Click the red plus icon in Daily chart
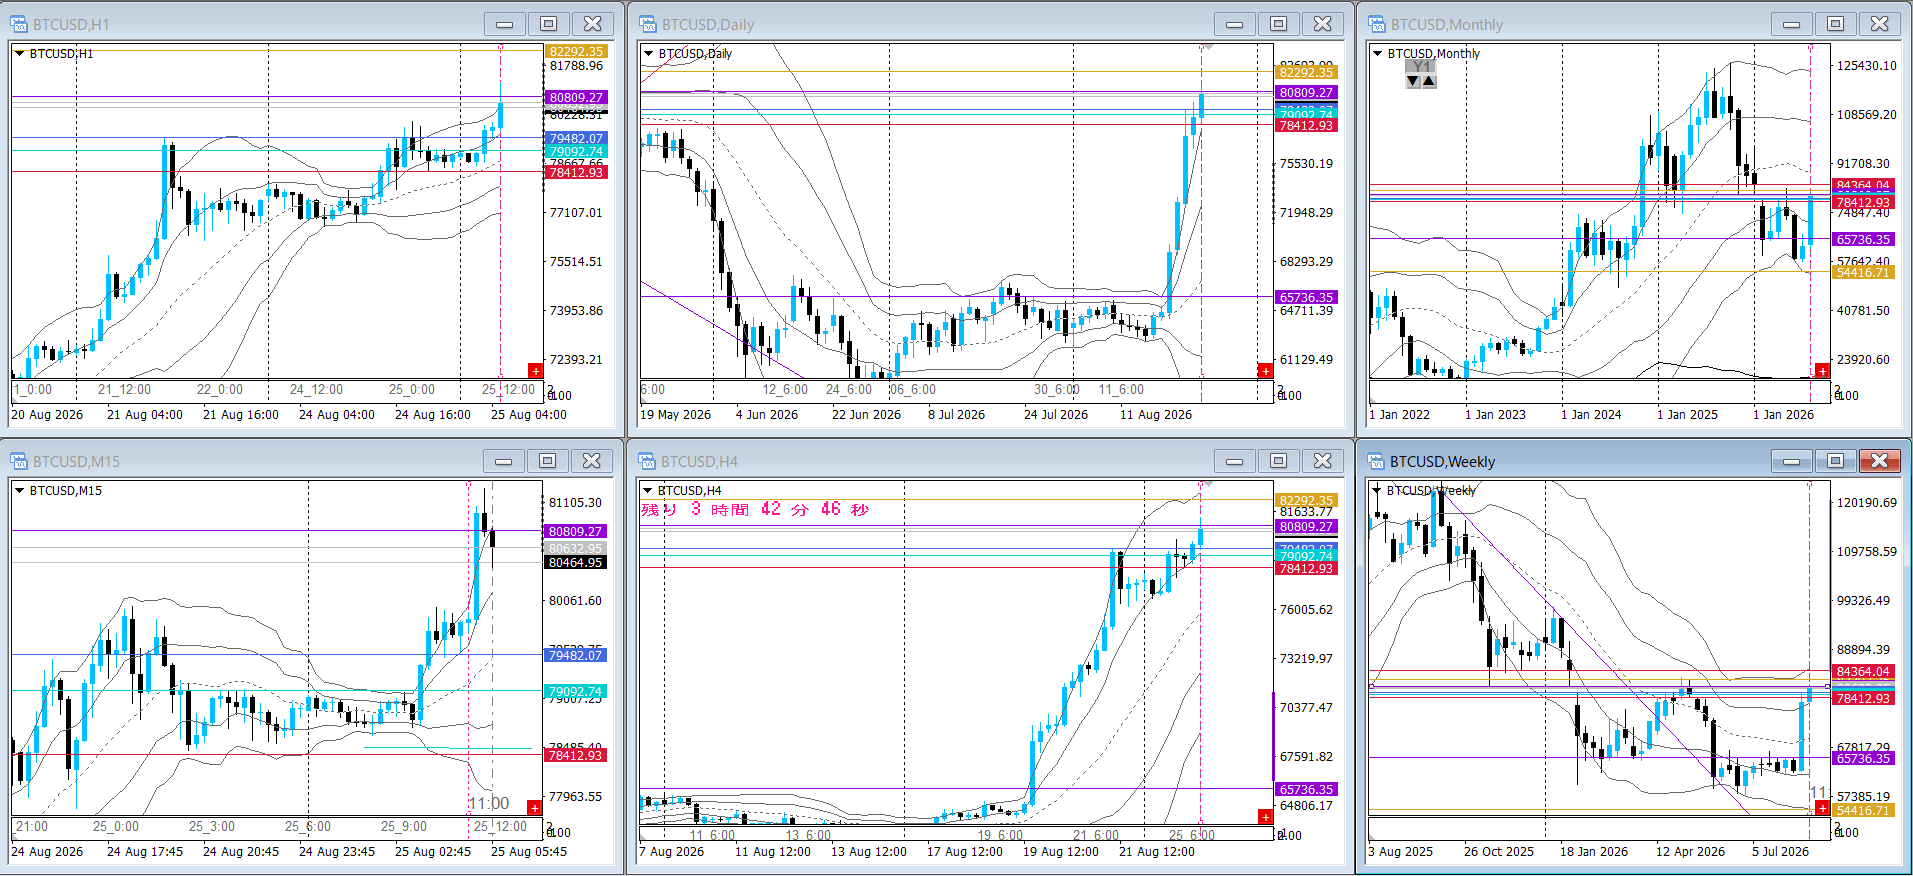This screenshot has height=876, width=1913. (x=1265, y=371)
